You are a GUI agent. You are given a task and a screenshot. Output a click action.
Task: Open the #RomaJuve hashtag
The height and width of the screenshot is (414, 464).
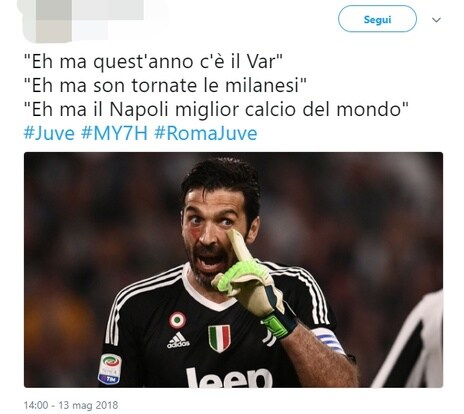click(x=206, y=134)
